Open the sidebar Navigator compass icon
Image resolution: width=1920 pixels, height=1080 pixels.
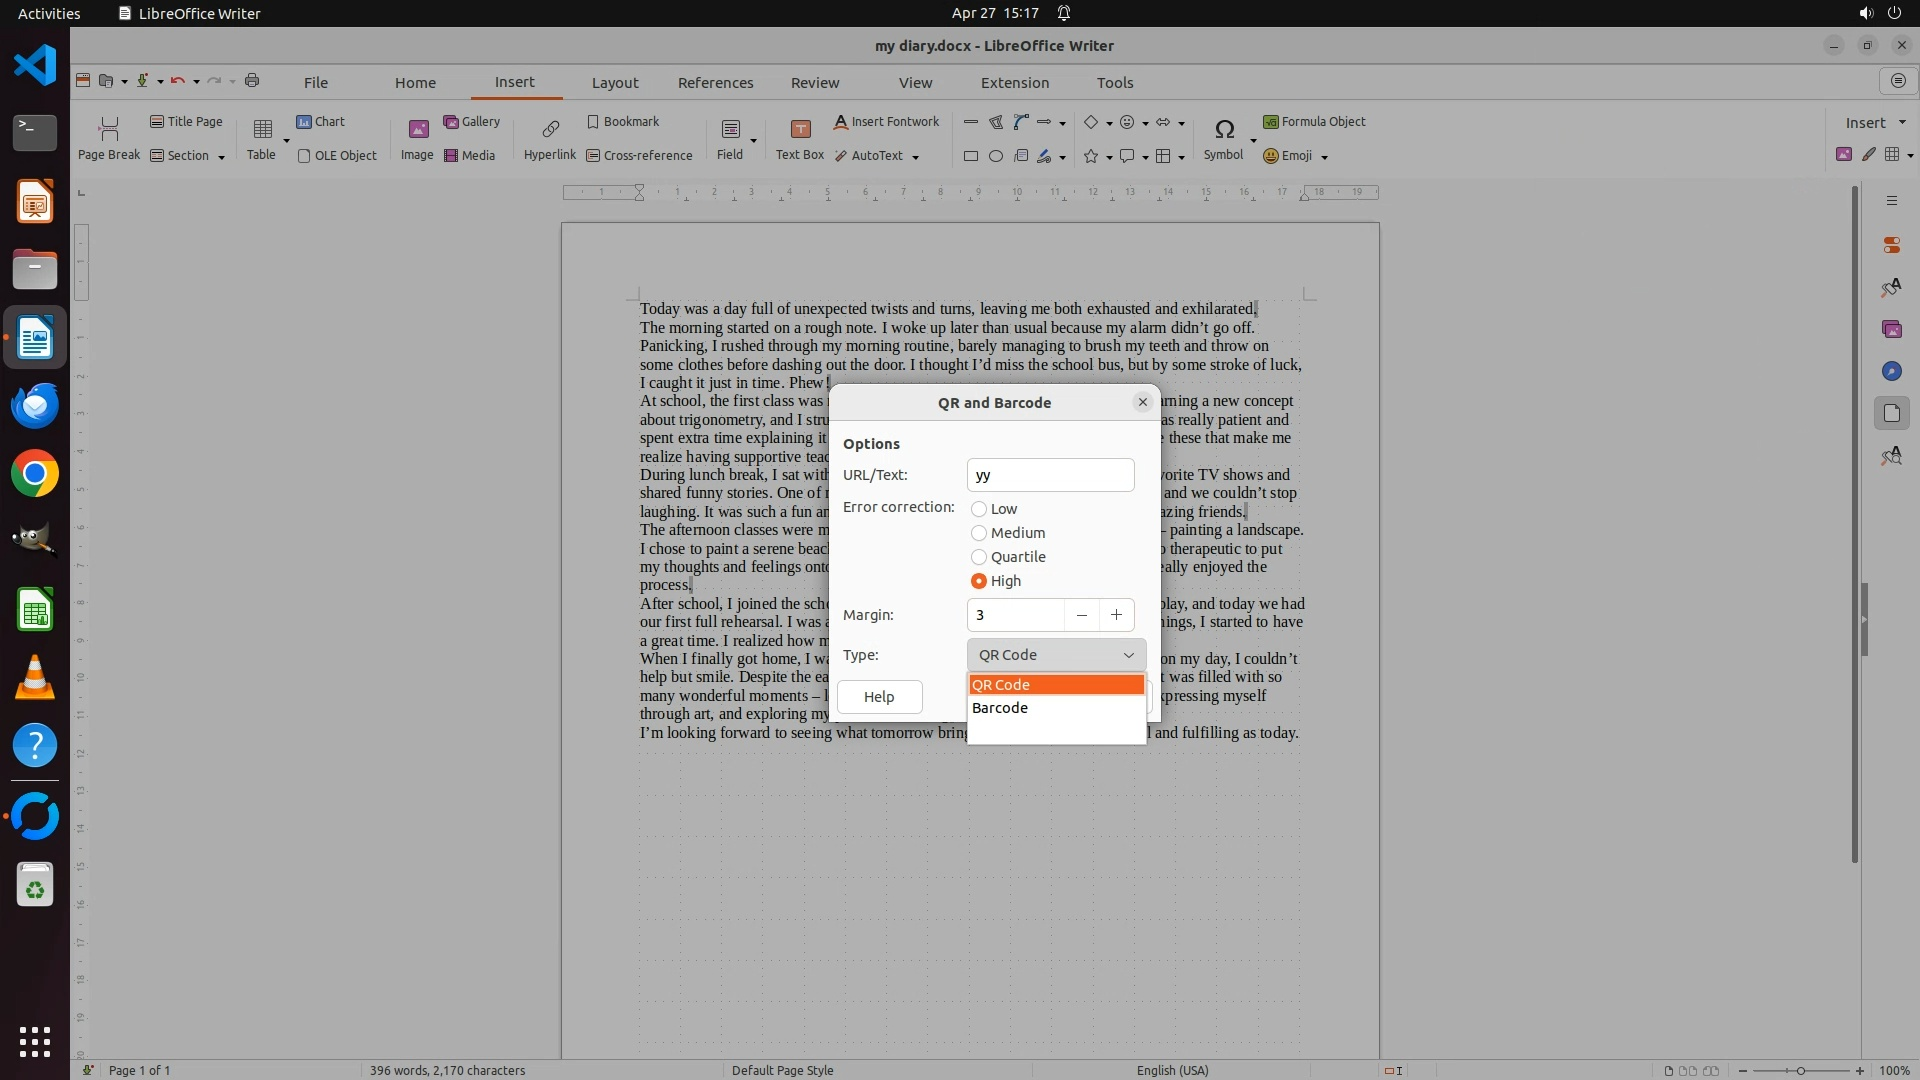[x=1891, y=371]
